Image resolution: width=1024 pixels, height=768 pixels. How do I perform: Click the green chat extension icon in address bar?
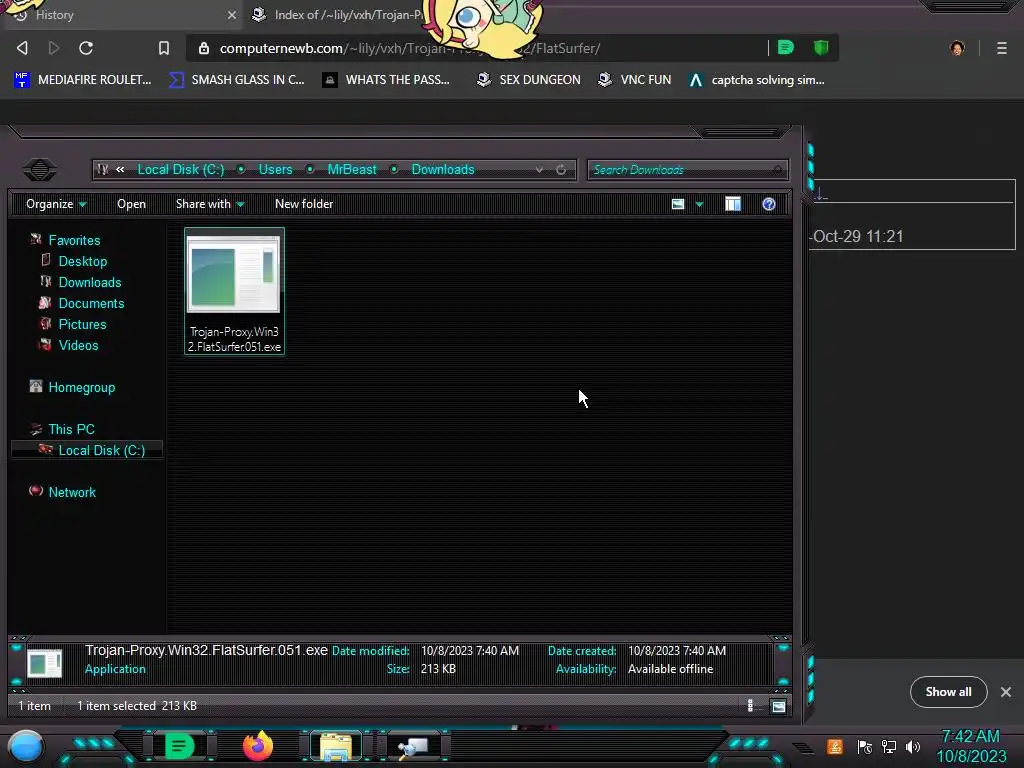coord(786,47)
